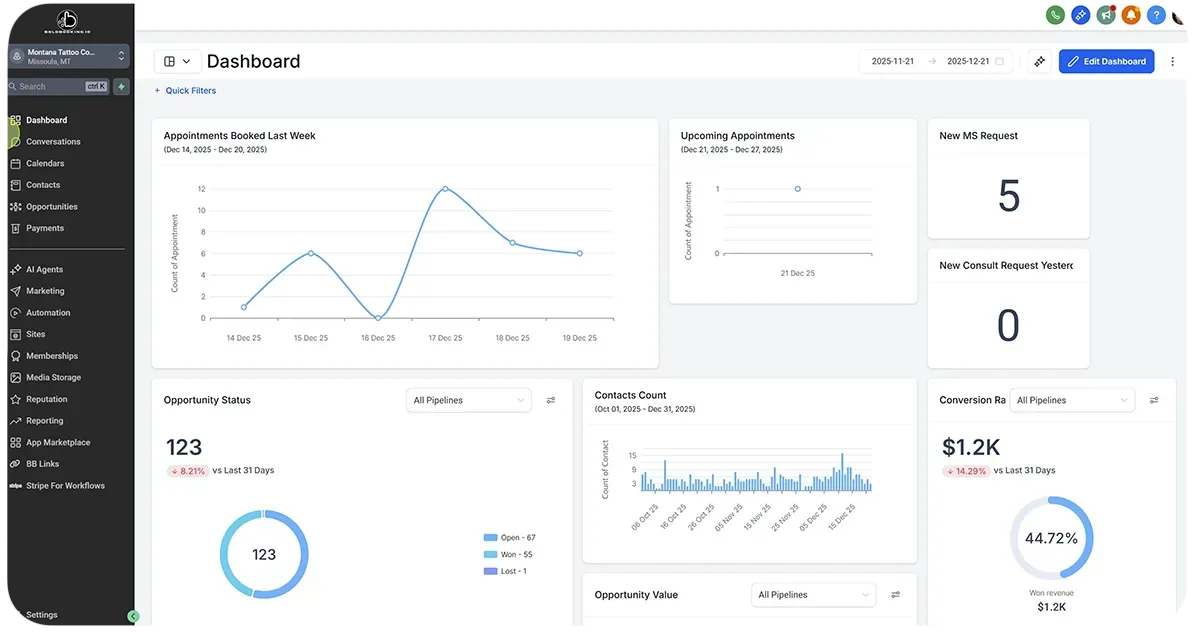Viewport: 1200px width, 634px height.
Task: Open the blue help question mark icon
Action: coord(1156,15)
